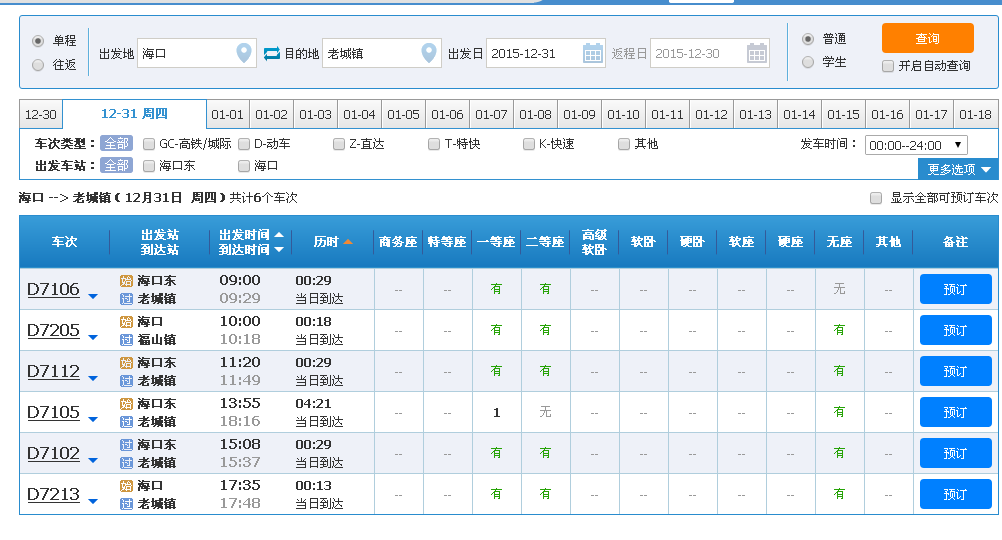
Task: Click the origin station icon for D7105
Action: point(127,403)
